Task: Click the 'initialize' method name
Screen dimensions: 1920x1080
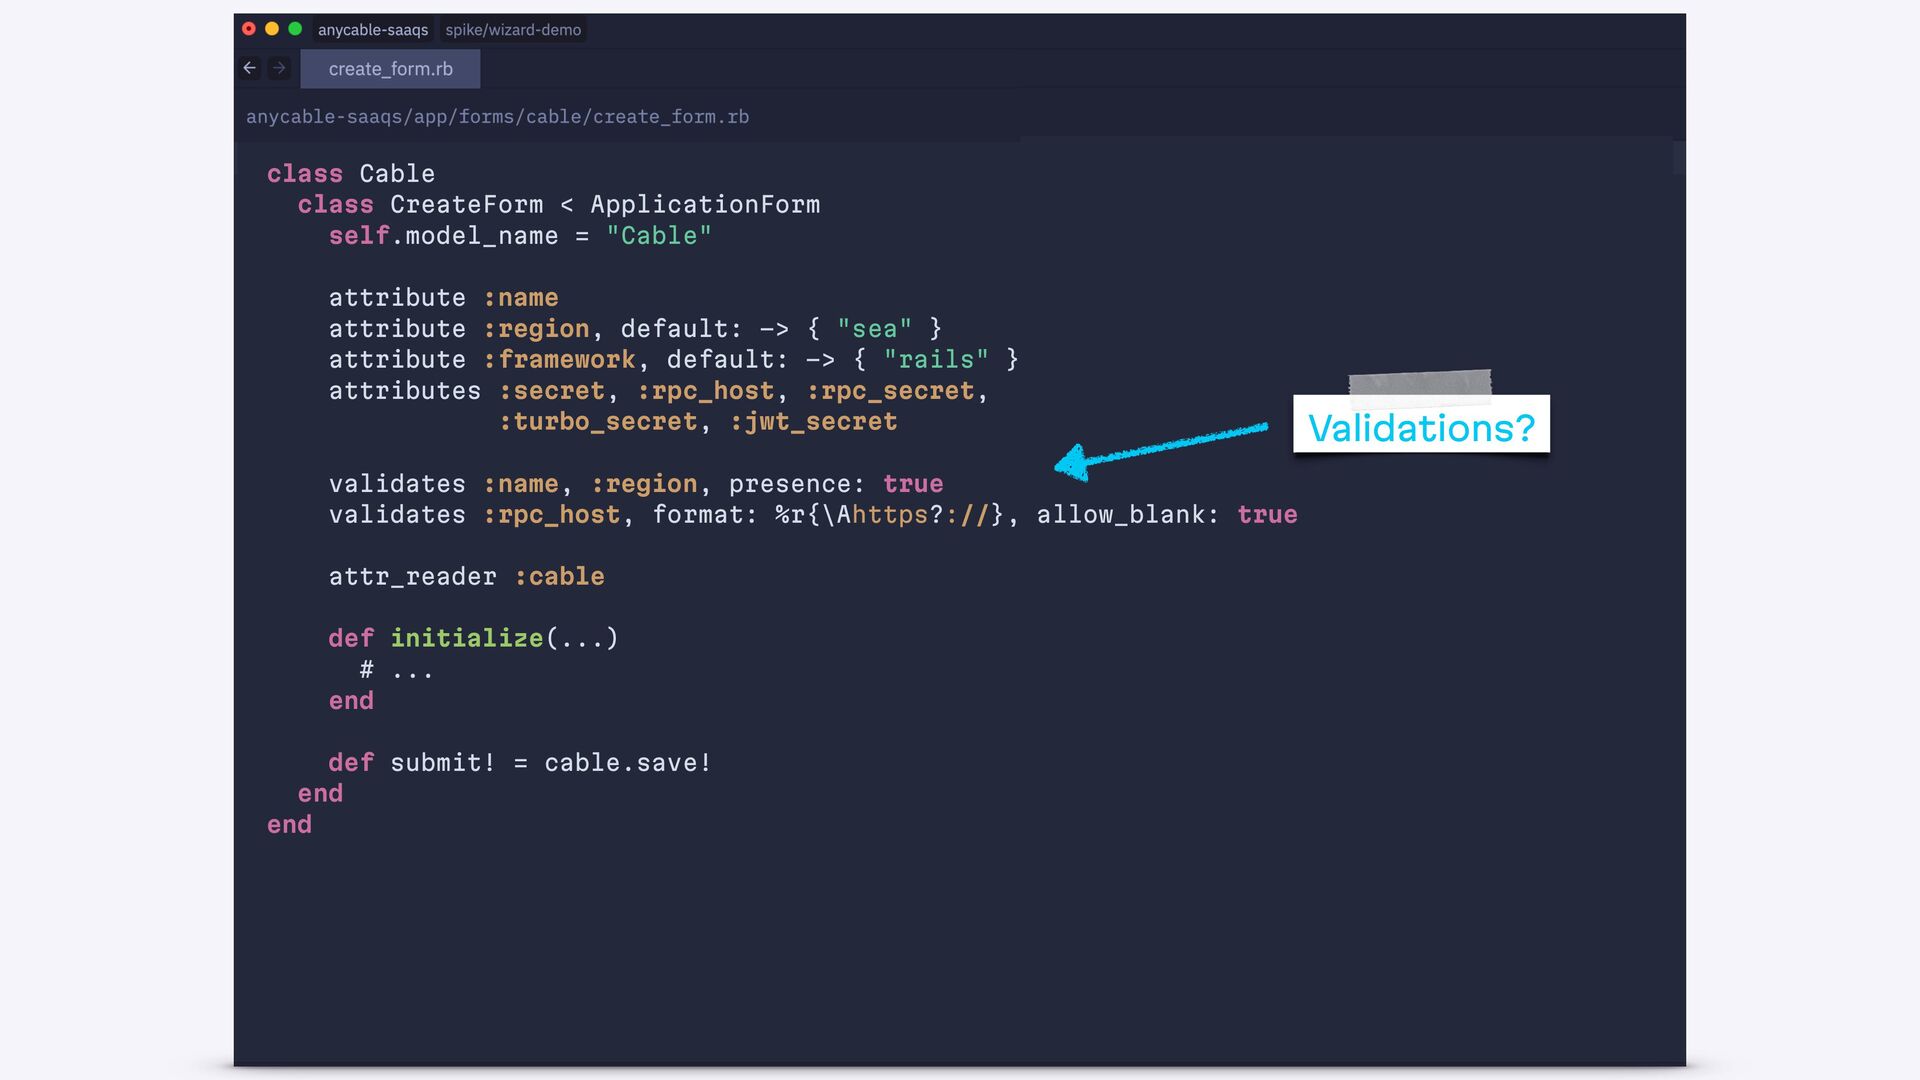Action: tap(466, 639)
